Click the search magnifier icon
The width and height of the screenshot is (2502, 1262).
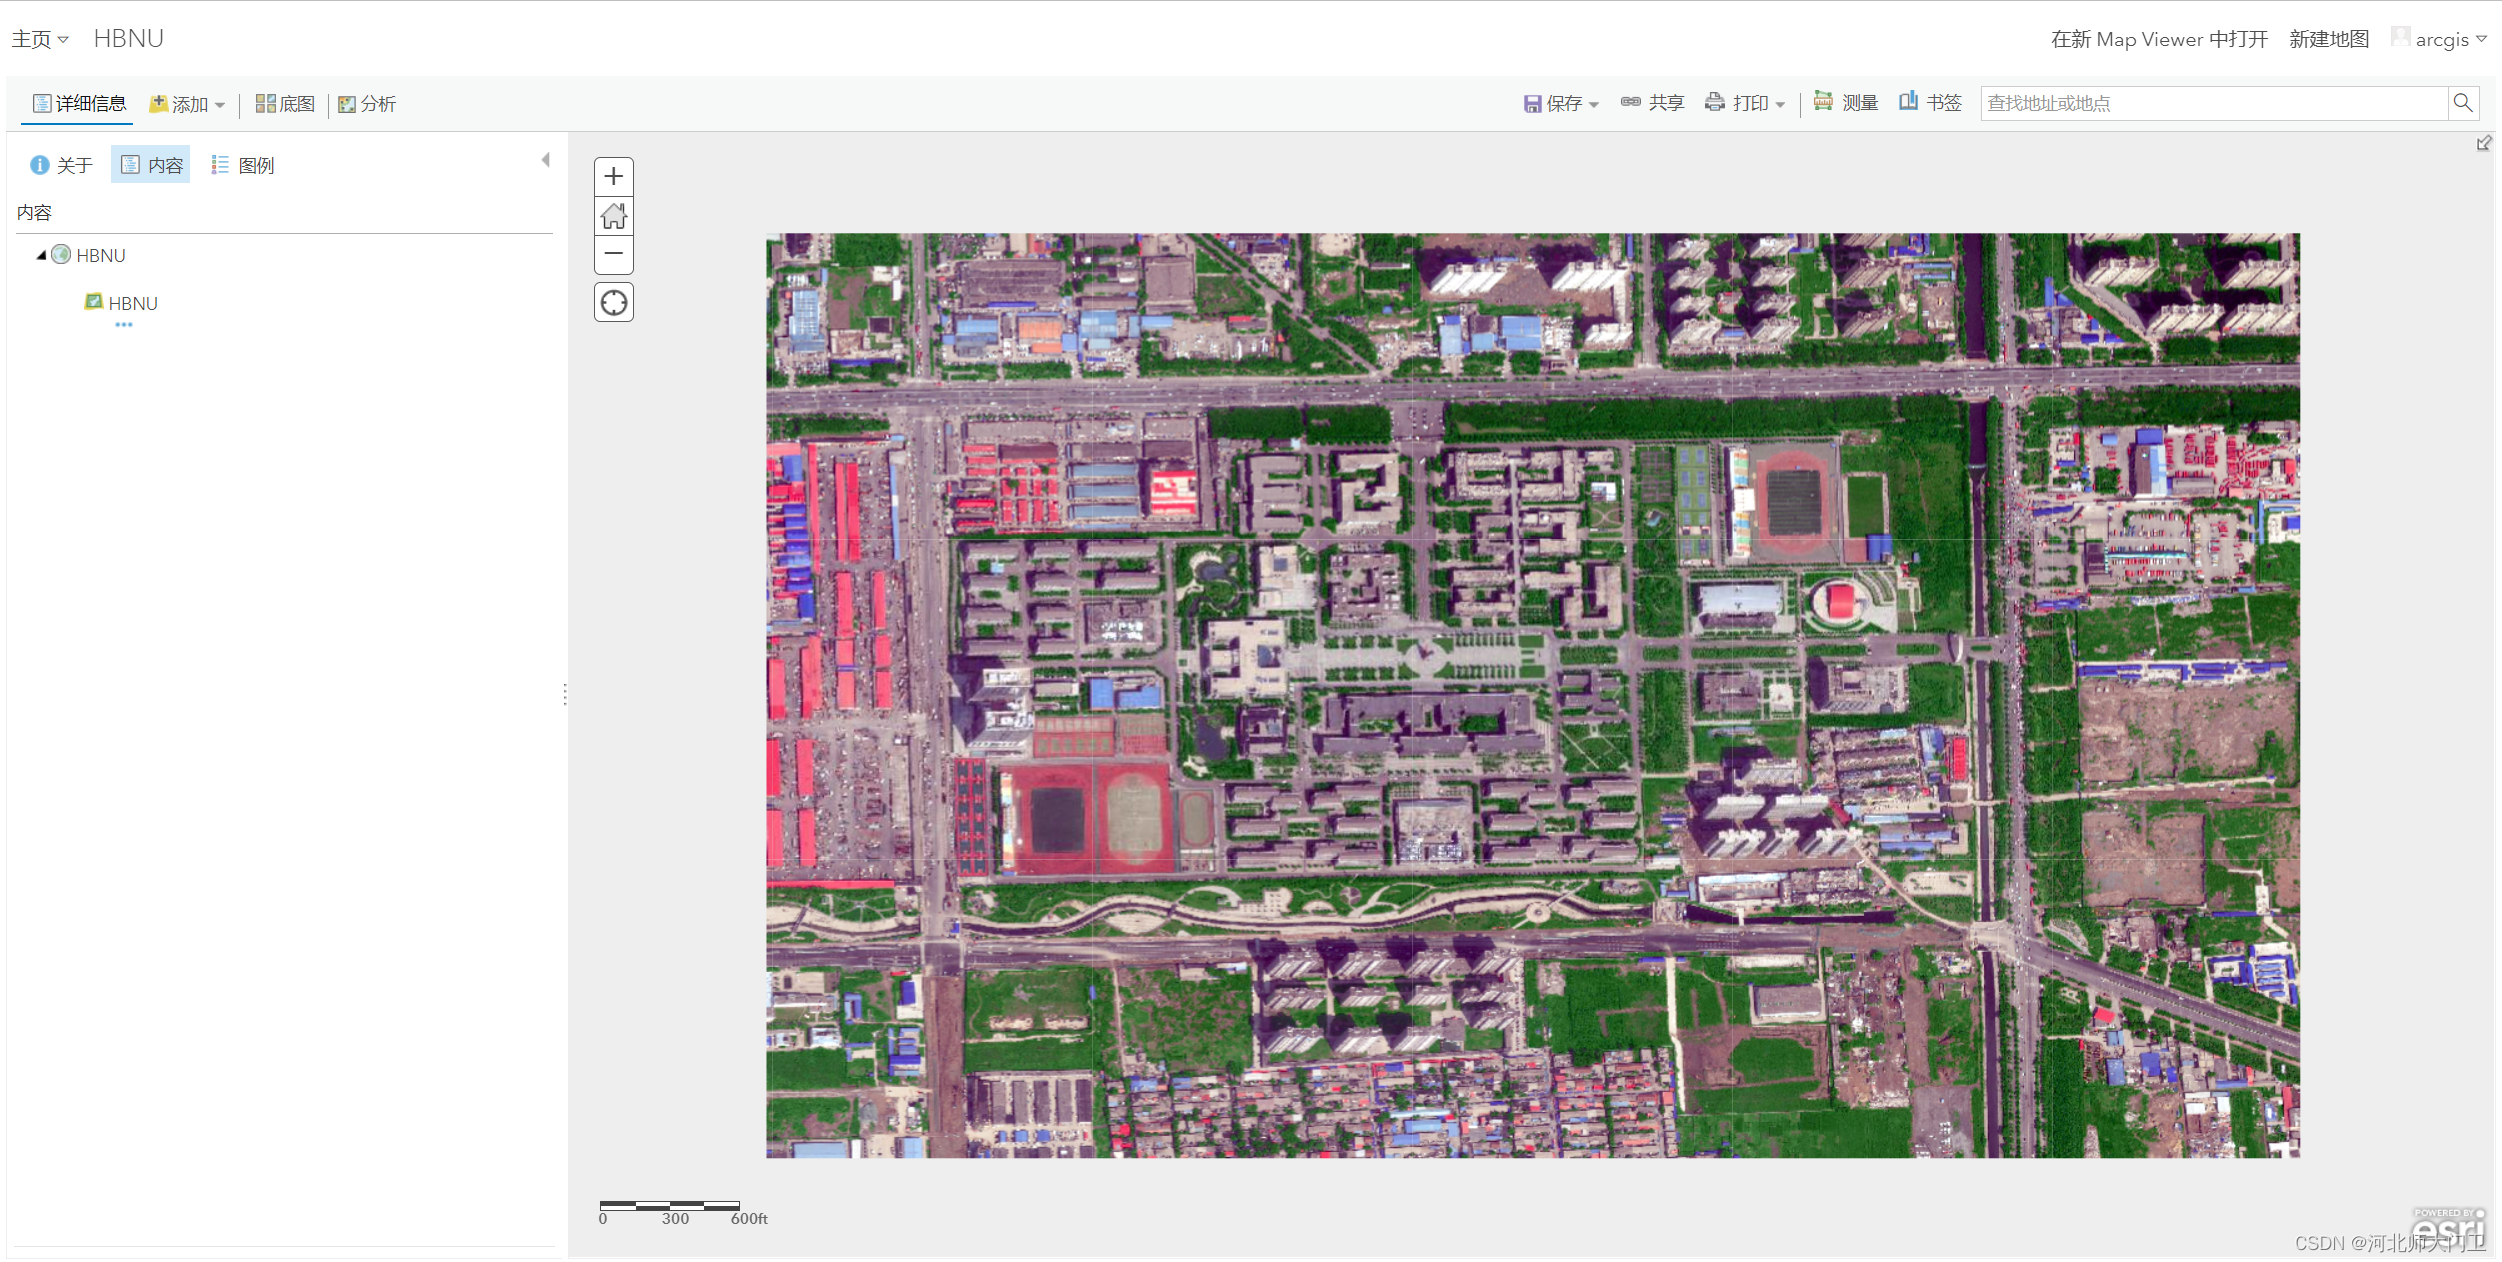click(2463, 103)
